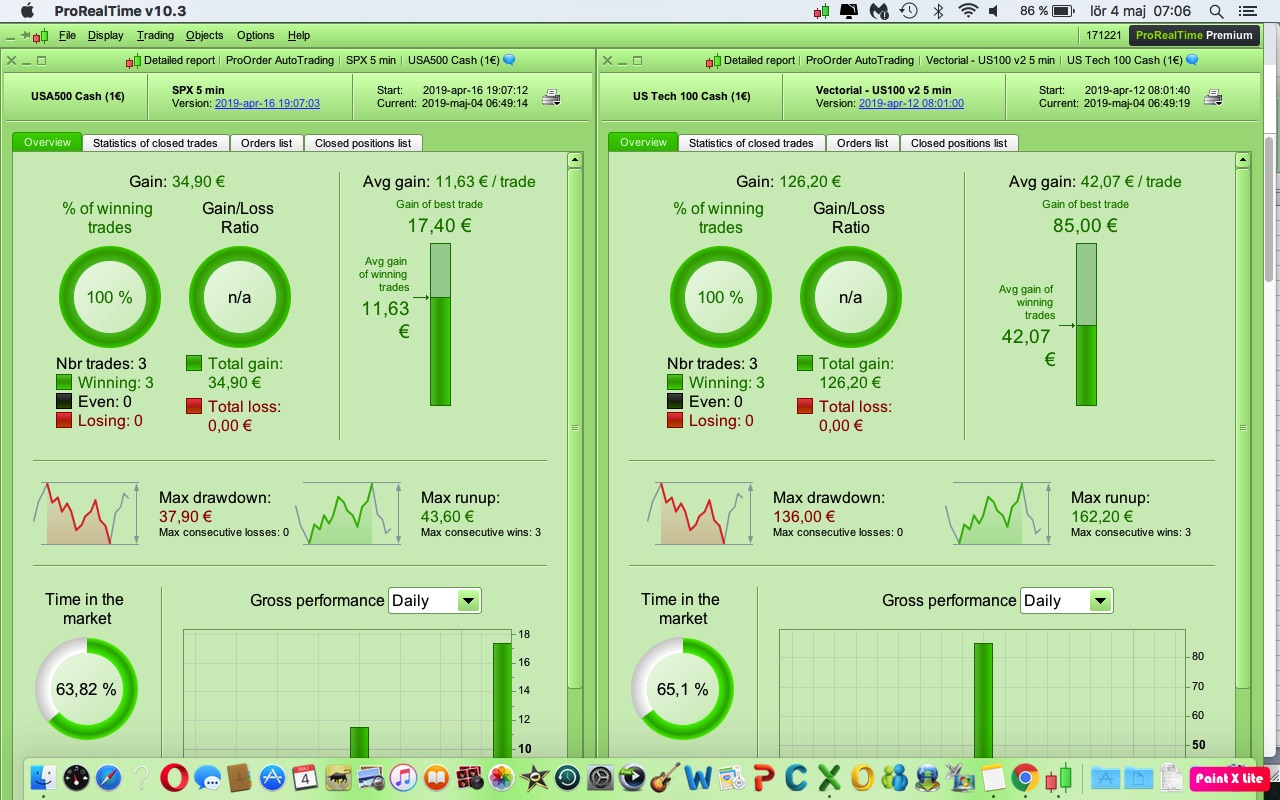Click the Time in the market 63,82 % gauge
The width and height of the screenshot is (1280, 800).
86,689
